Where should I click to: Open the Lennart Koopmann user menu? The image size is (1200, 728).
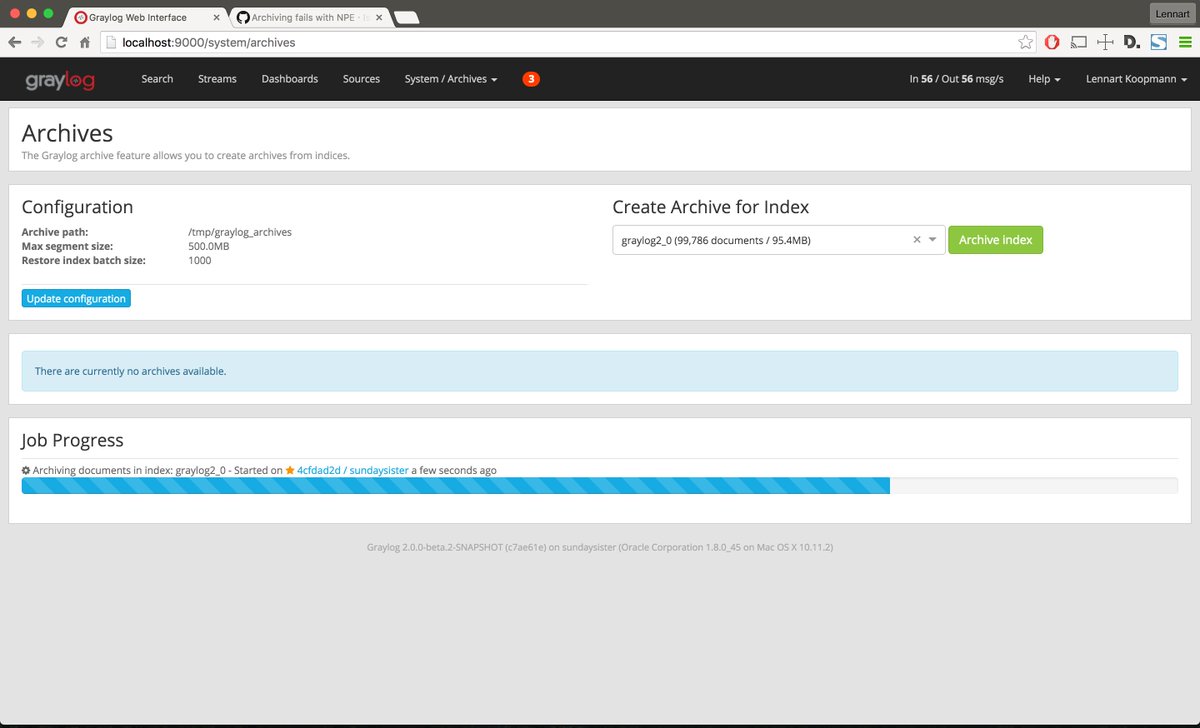[1135, 79]
